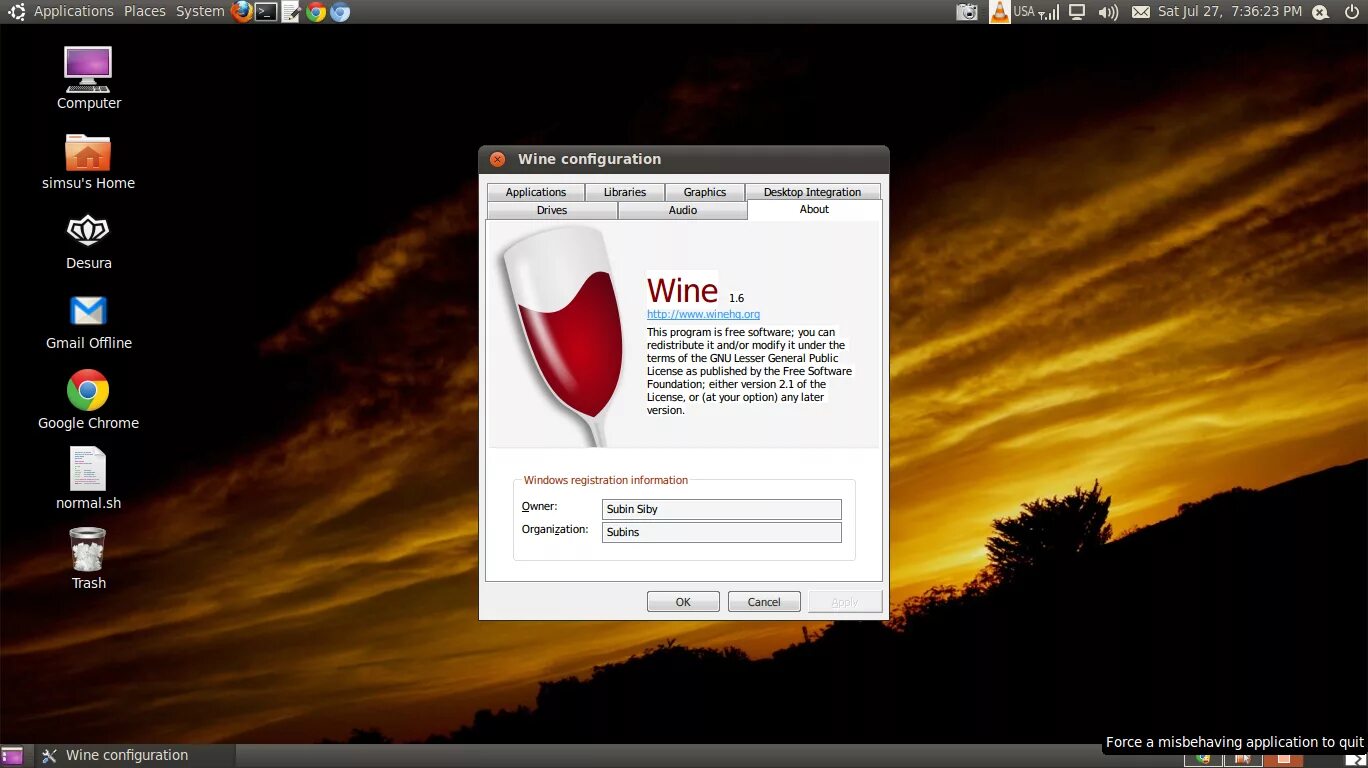Open the text editor panel launcher
The height and width of the screenshot is (768, 1368).
tap(291, 12)
